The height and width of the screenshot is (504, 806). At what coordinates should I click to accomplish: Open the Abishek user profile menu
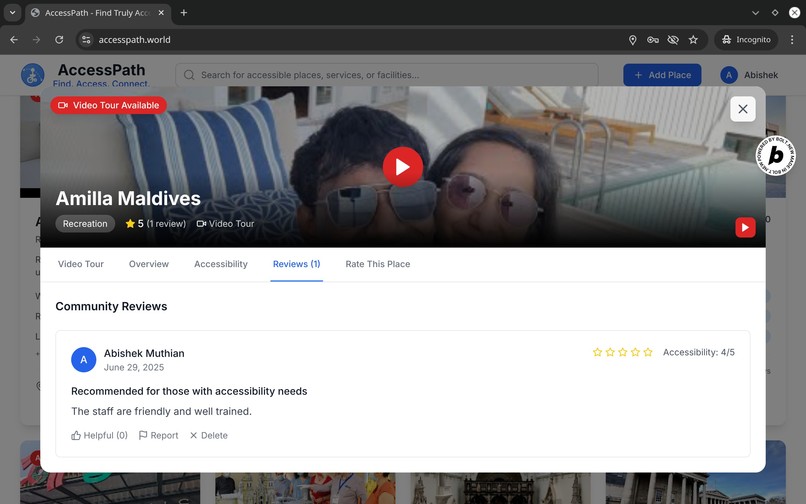(749, 75)
